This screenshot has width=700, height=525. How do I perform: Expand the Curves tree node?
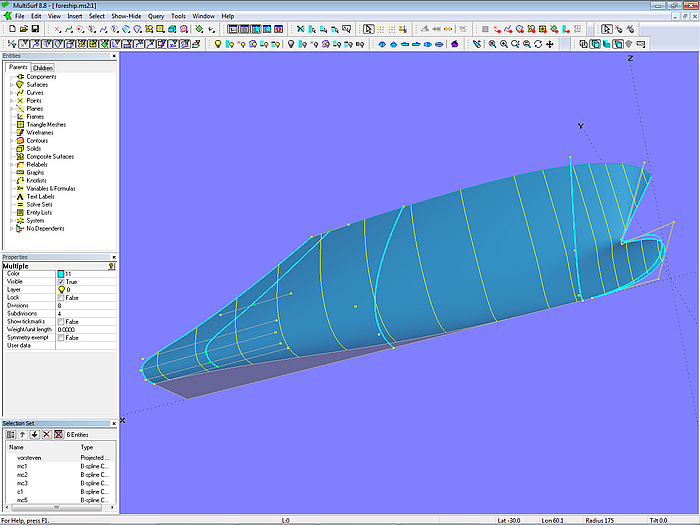coord(11,93)
